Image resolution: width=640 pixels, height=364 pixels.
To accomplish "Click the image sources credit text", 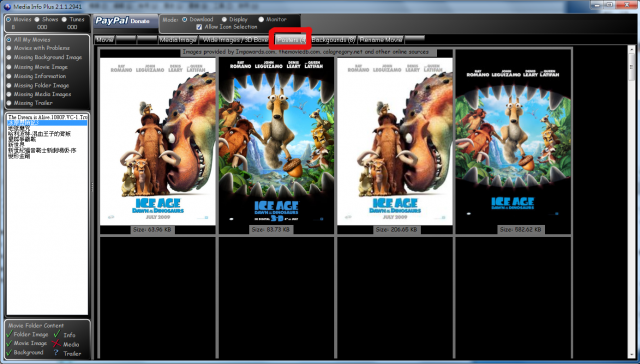I will tap(305, 52).
